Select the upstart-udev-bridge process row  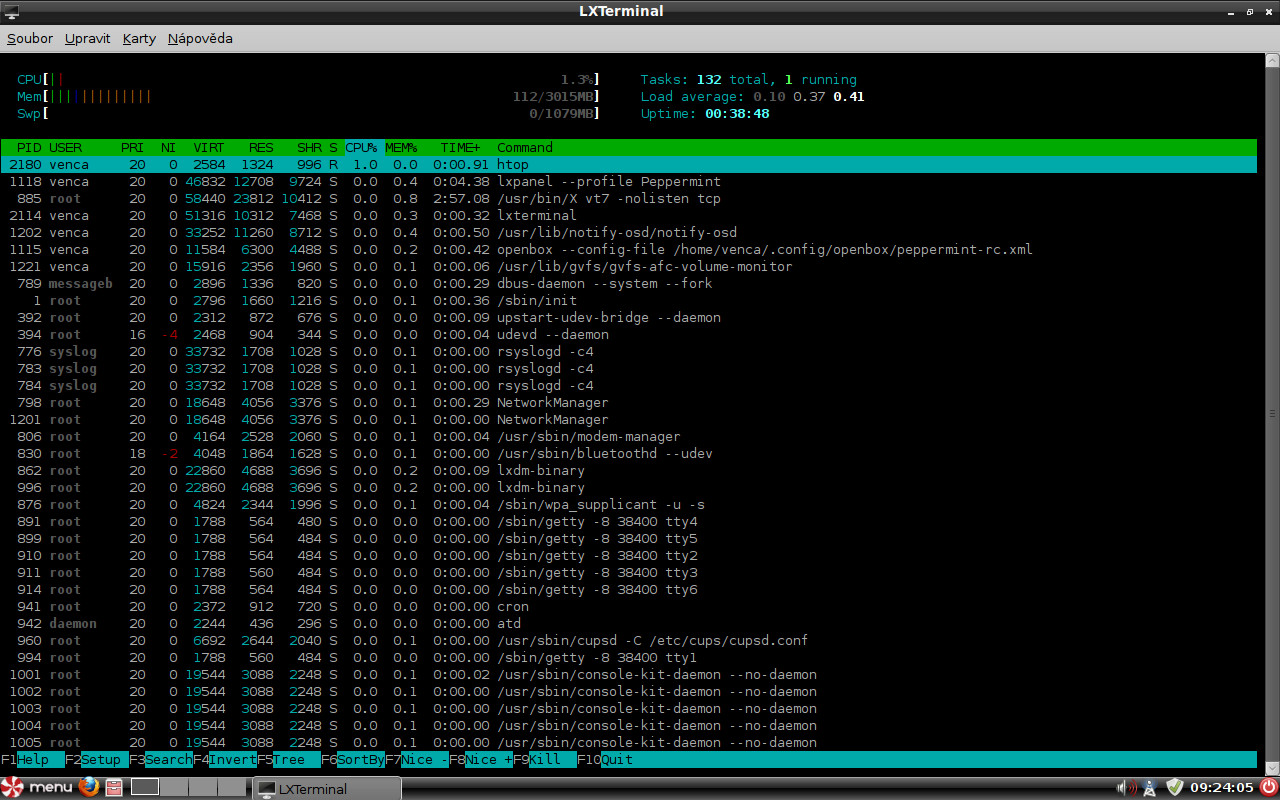[x=628, y=317]
